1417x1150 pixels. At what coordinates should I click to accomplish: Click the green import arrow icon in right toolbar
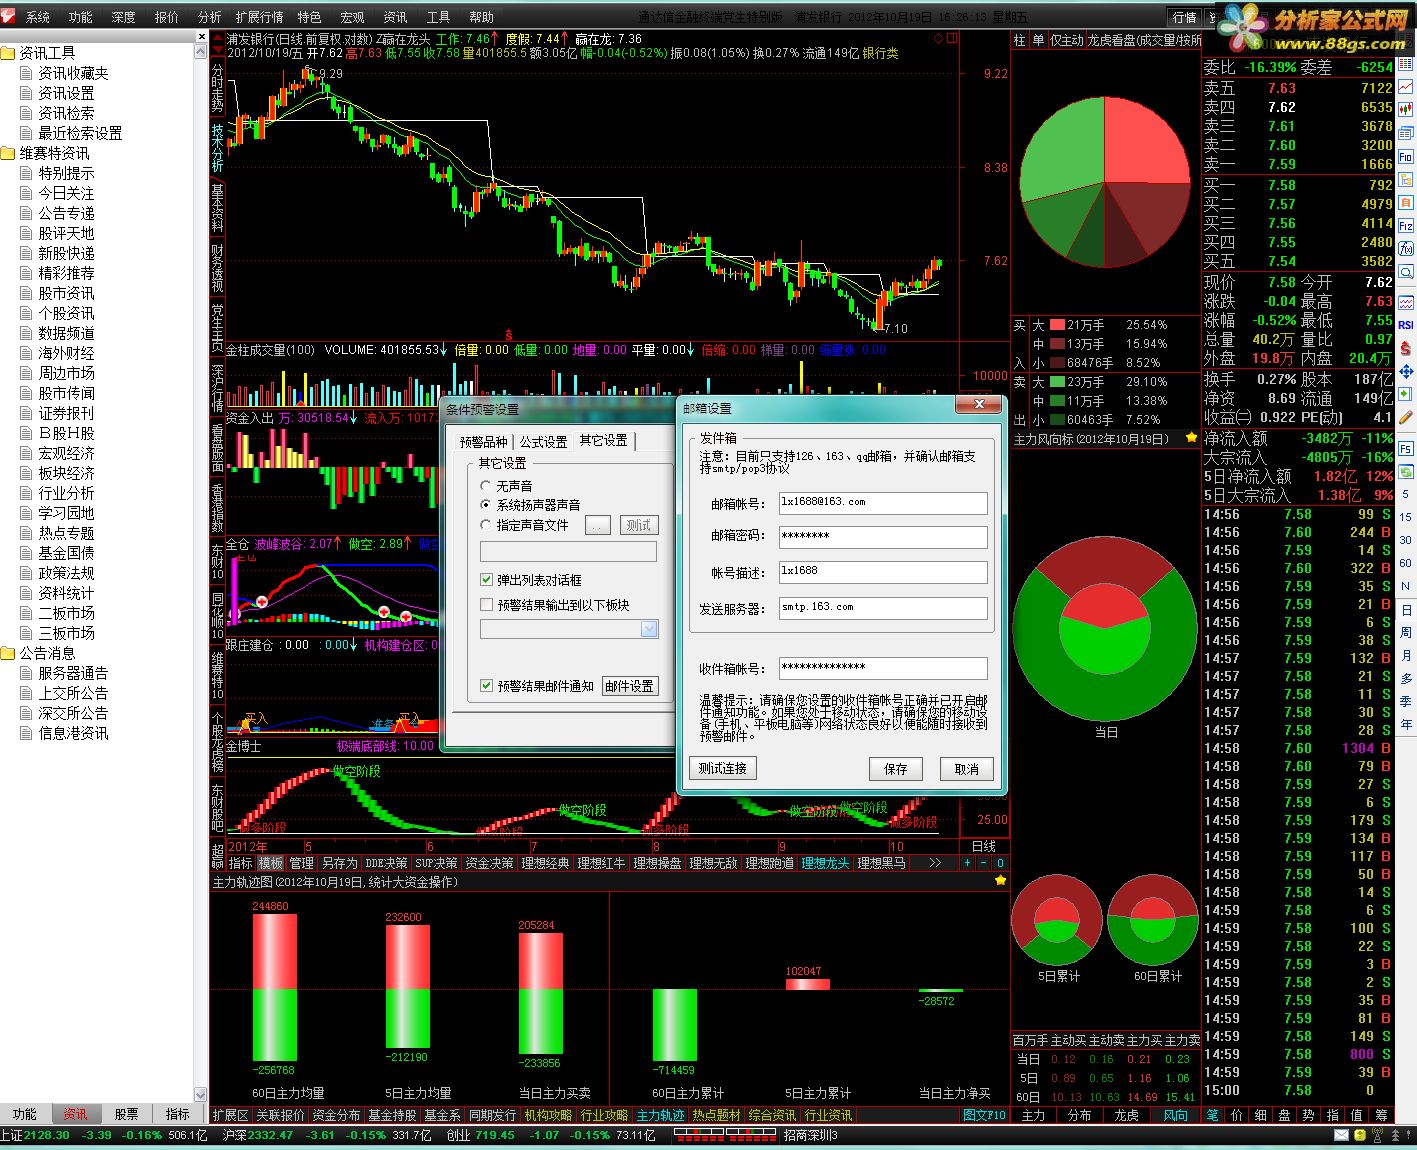tap(1406, 394)
